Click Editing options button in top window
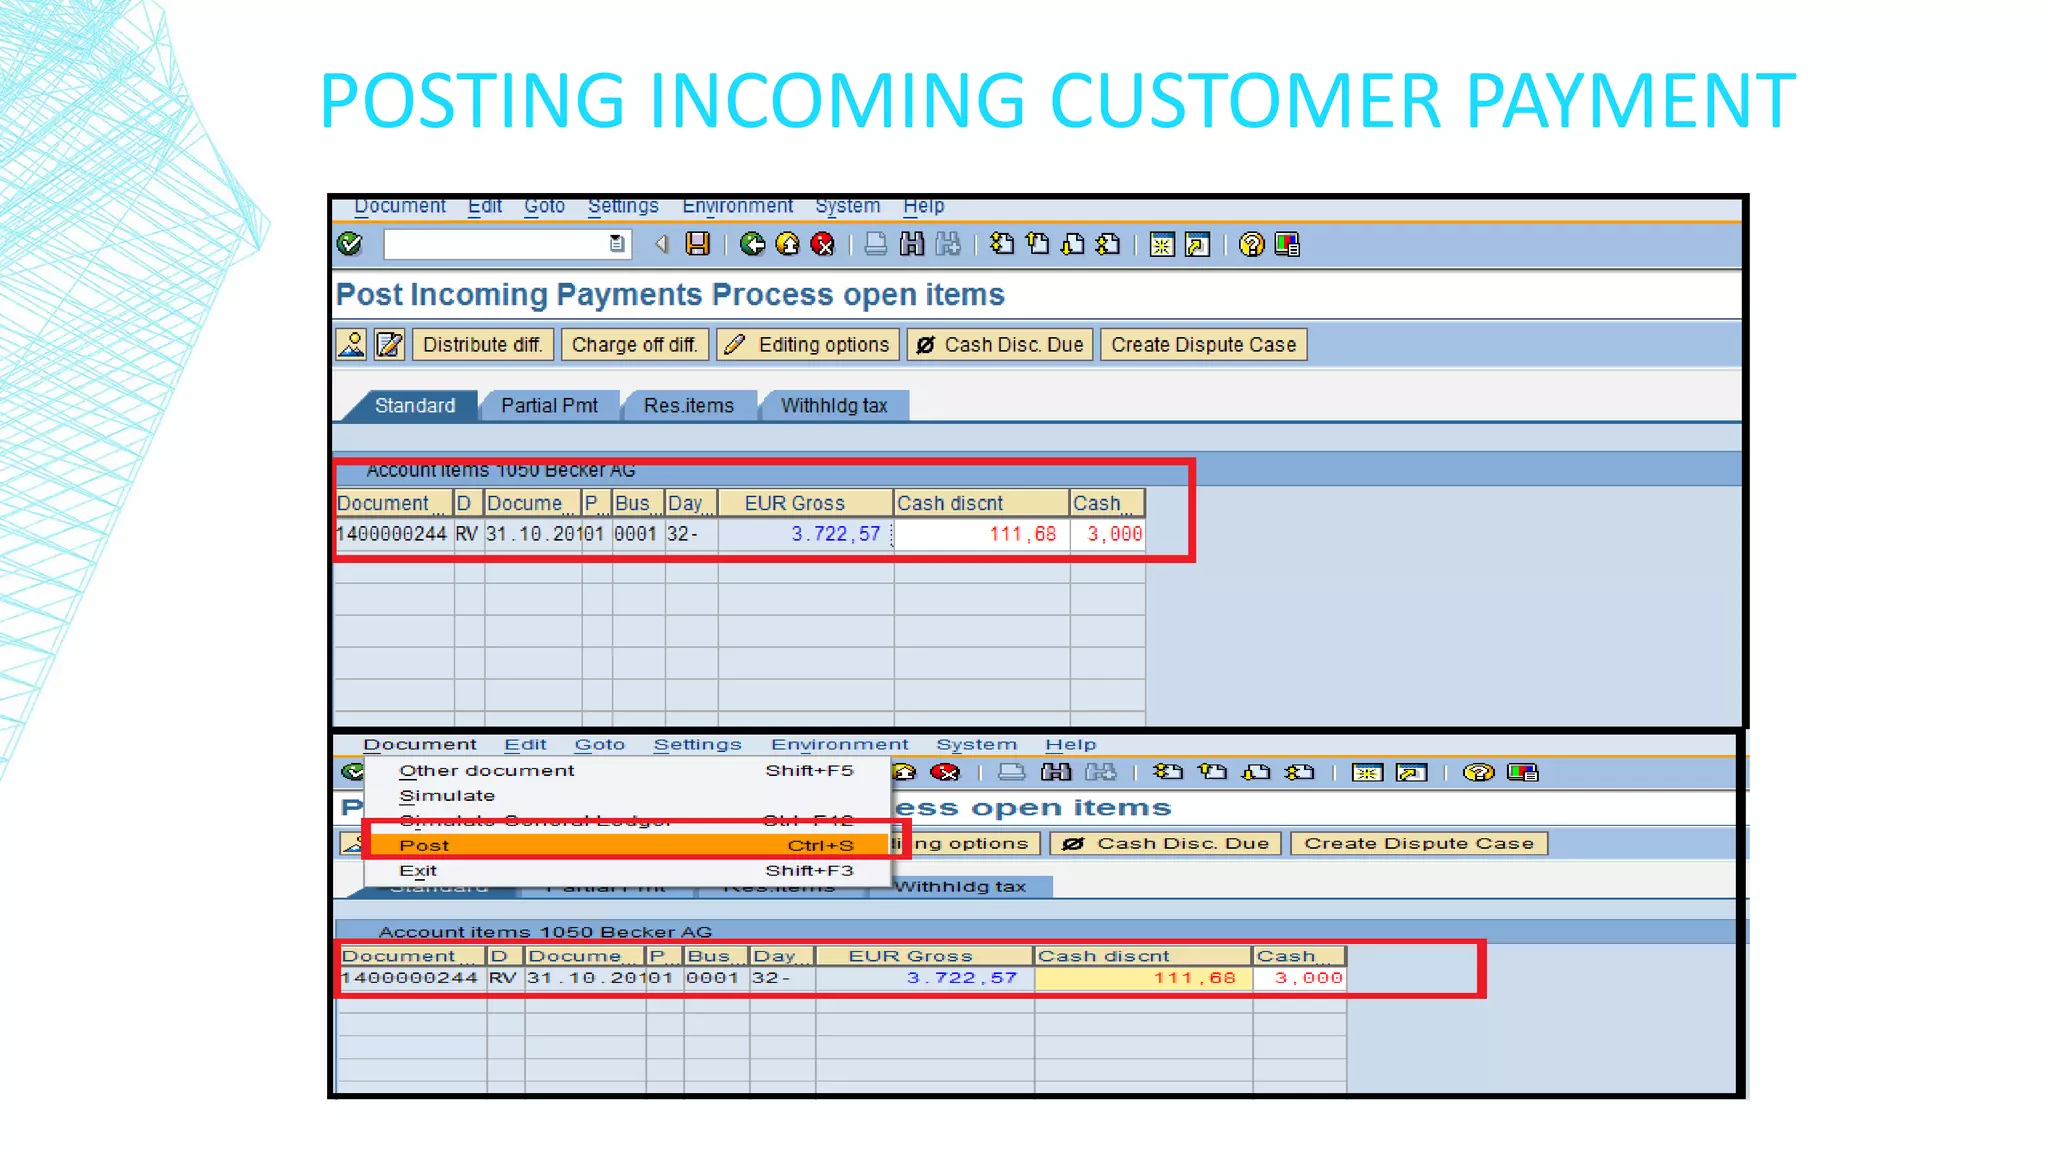This screenshot has width=2048, height=1152. click(x=808, y=344)
